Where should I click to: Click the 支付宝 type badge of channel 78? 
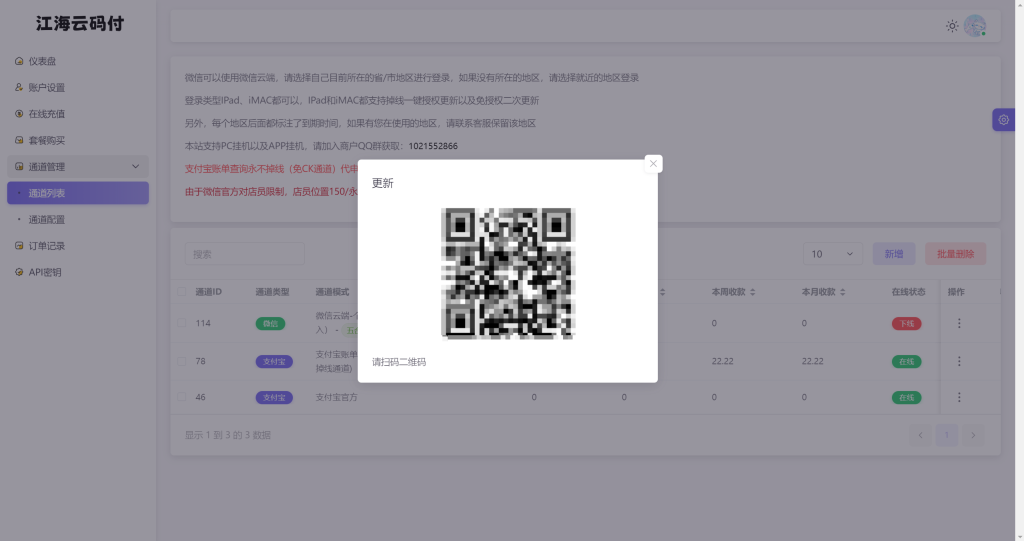pos(274,361)
